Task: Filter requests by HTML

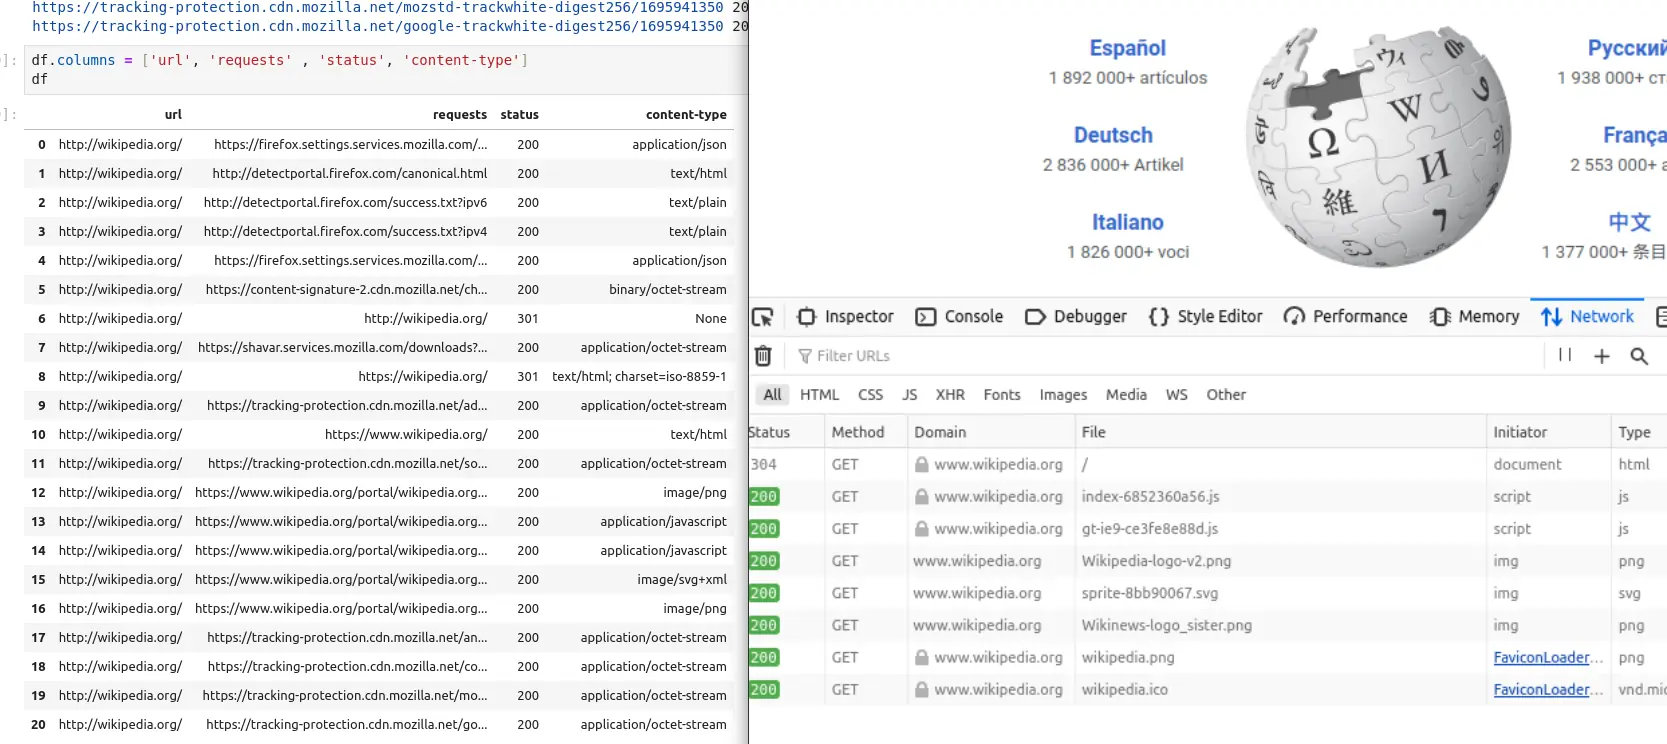Action: click(x=819, y=395)
